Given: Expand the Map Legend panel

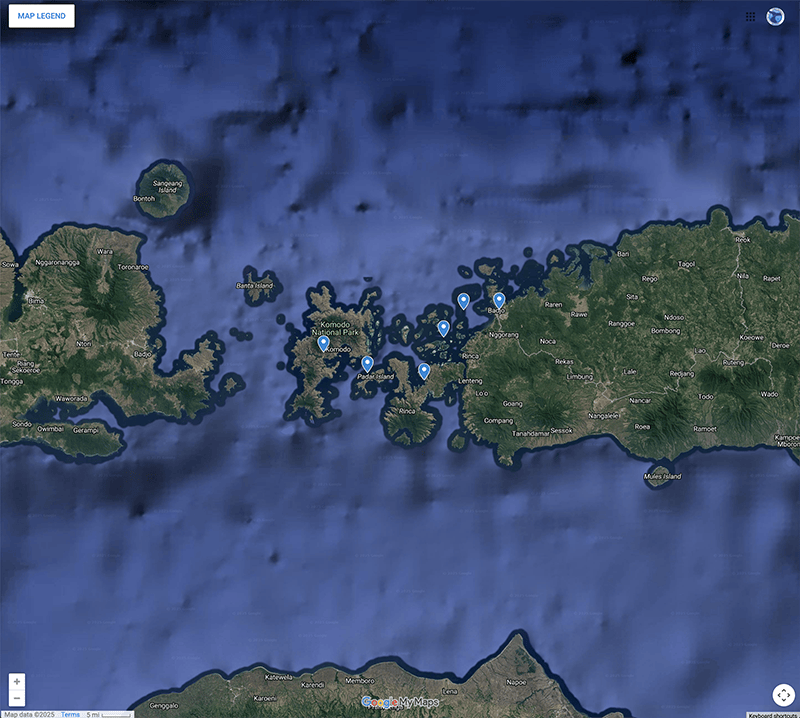Looking at the screenshot, I should click(40, 17).
